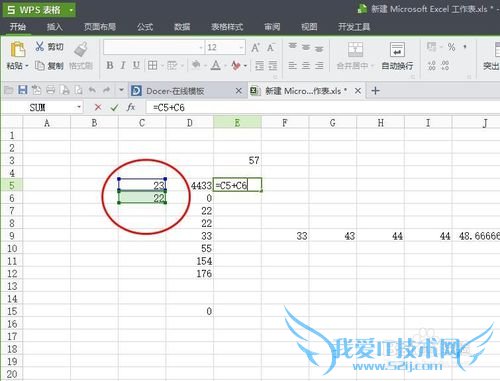Open the Name Box SUM dropdown
The width and height of the screenshot is (500, 381).
79,107
